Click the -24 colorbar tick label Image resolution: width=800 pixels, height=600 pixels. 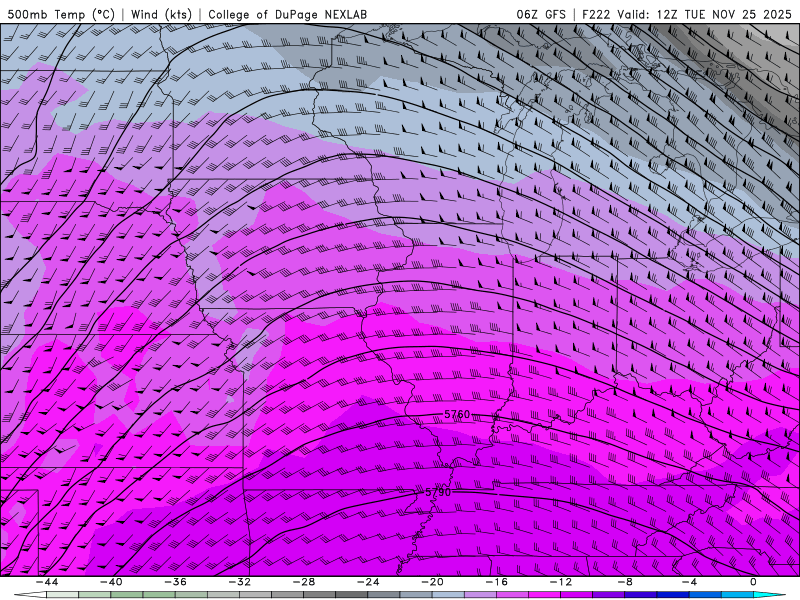368,582
